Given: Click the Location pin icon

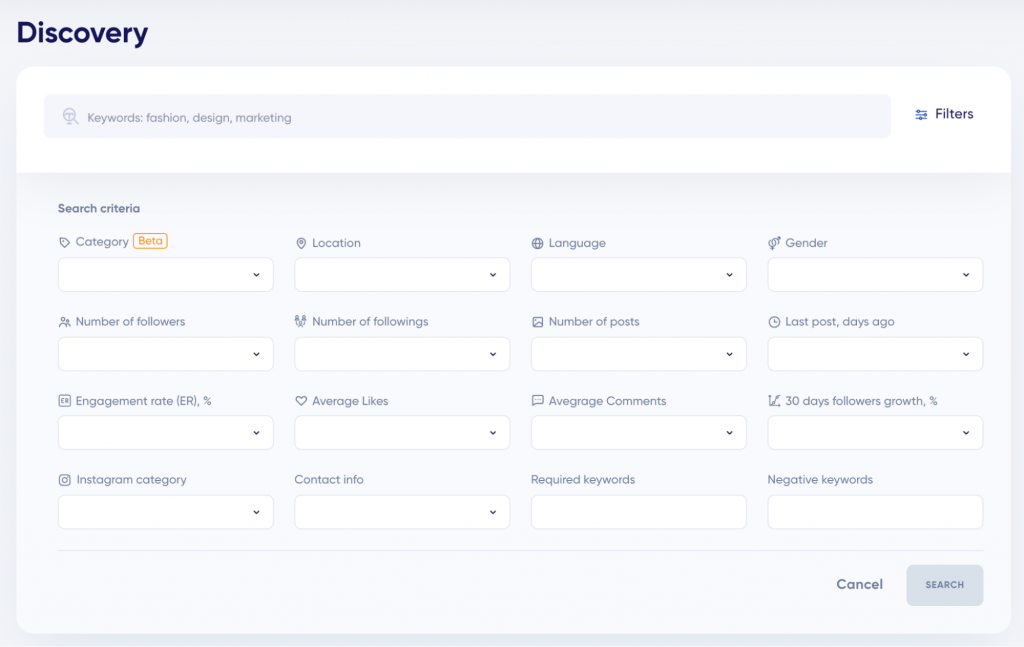Looking at the screenshot, I should [301, 243].
